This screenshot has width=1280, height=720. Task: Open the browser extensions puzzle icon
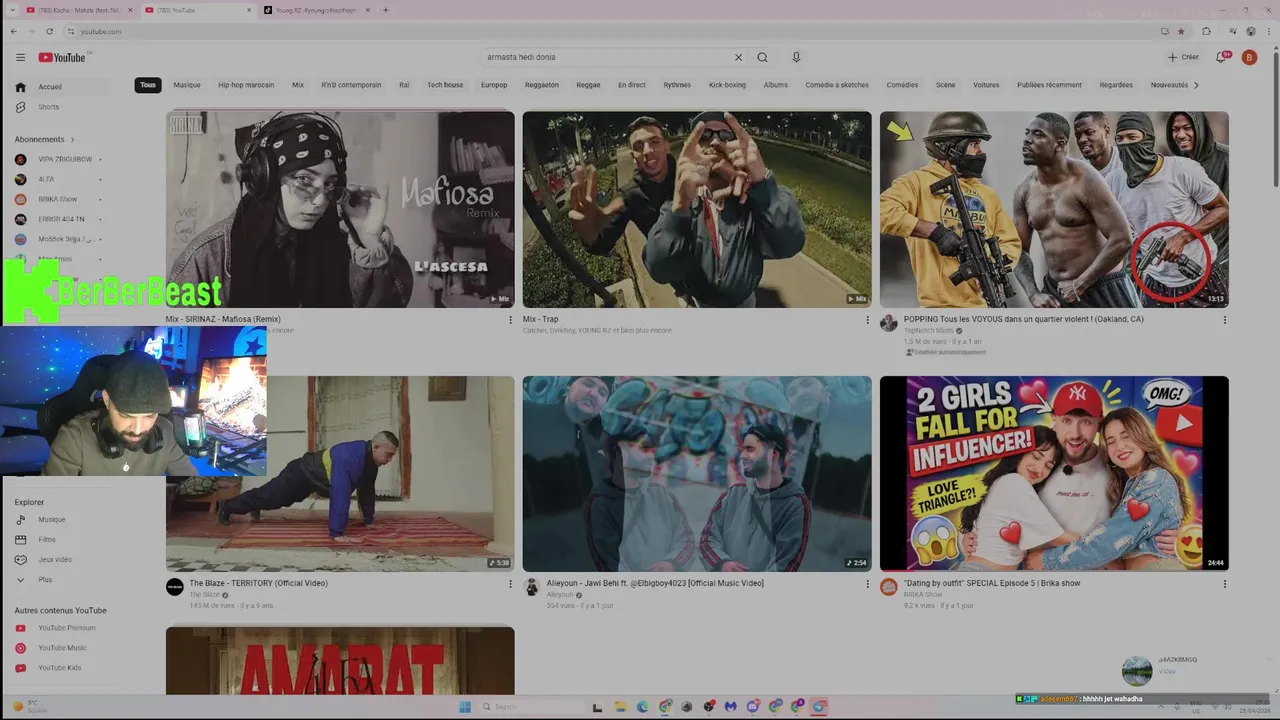1206,31
